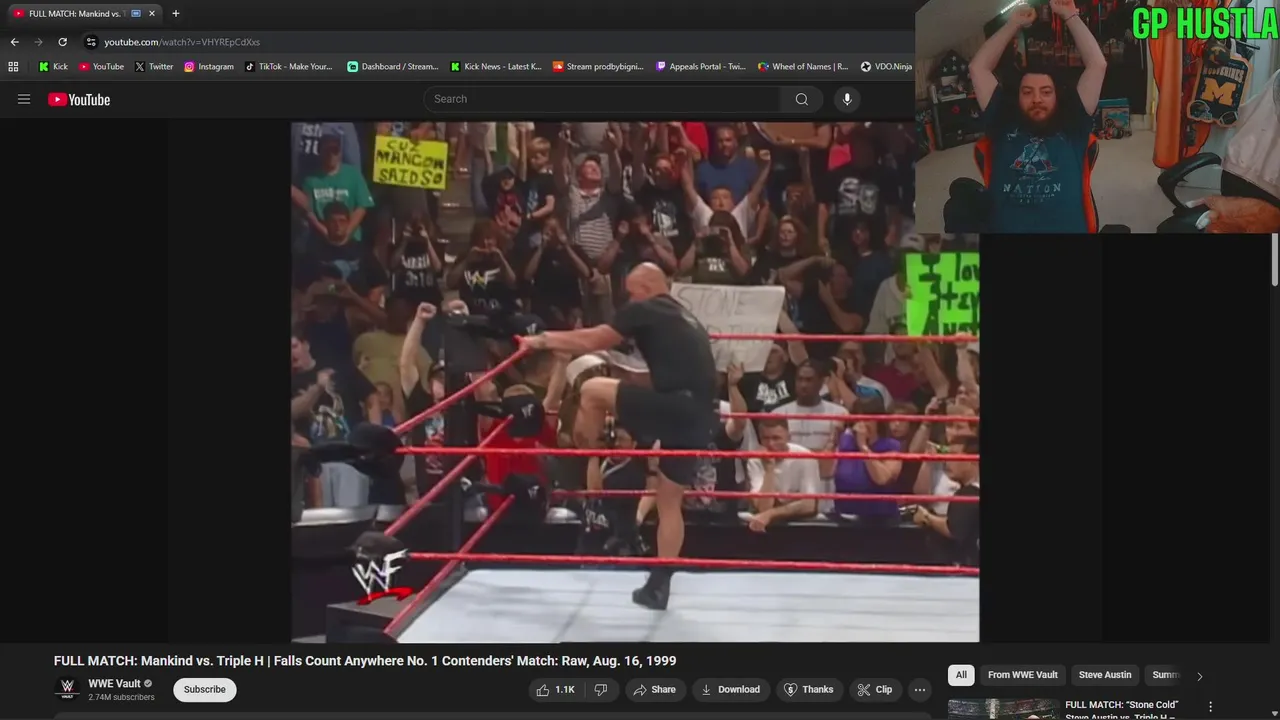
Task: Open the Twitter bookmark
Action: point(154,67)
